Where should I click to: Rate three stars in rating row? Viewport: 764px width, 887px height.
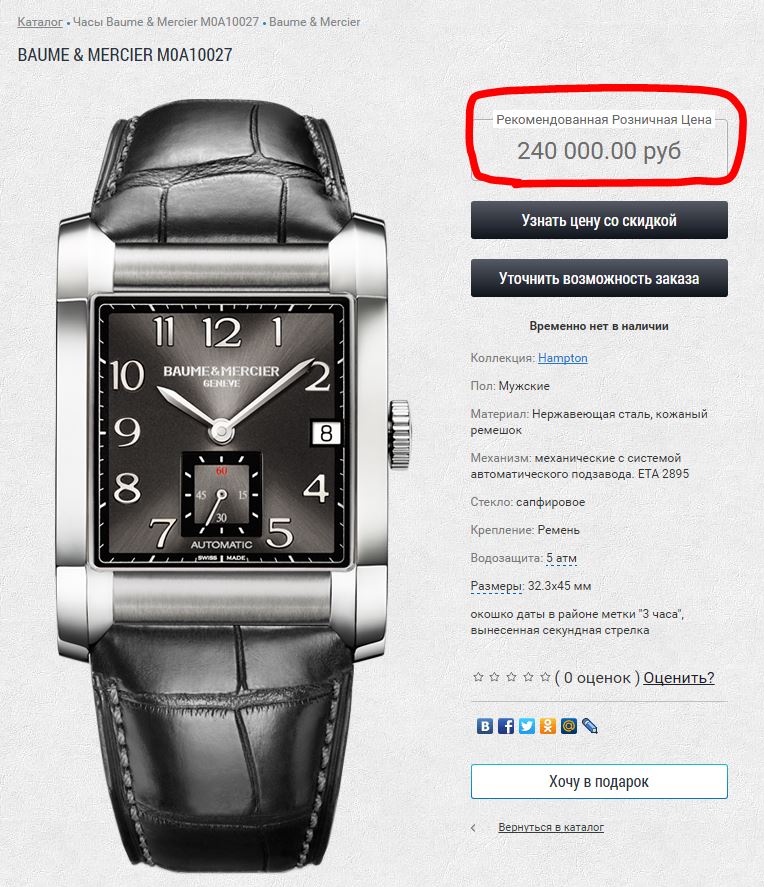[512, 677]
